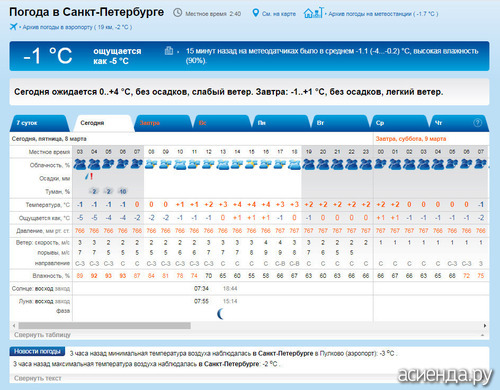Viewport: 500px width, 390px height.
Task: Click the horizontal scrollbar thumb
Action: [105, 325]
